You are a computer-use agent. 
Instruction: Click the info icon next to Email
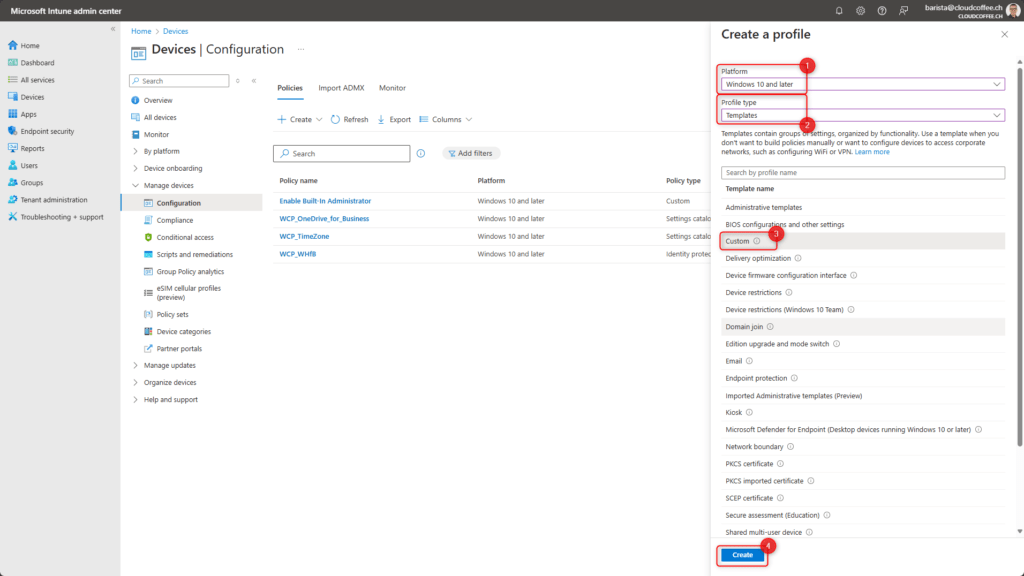pyautogui.click(x=750, y=361)
